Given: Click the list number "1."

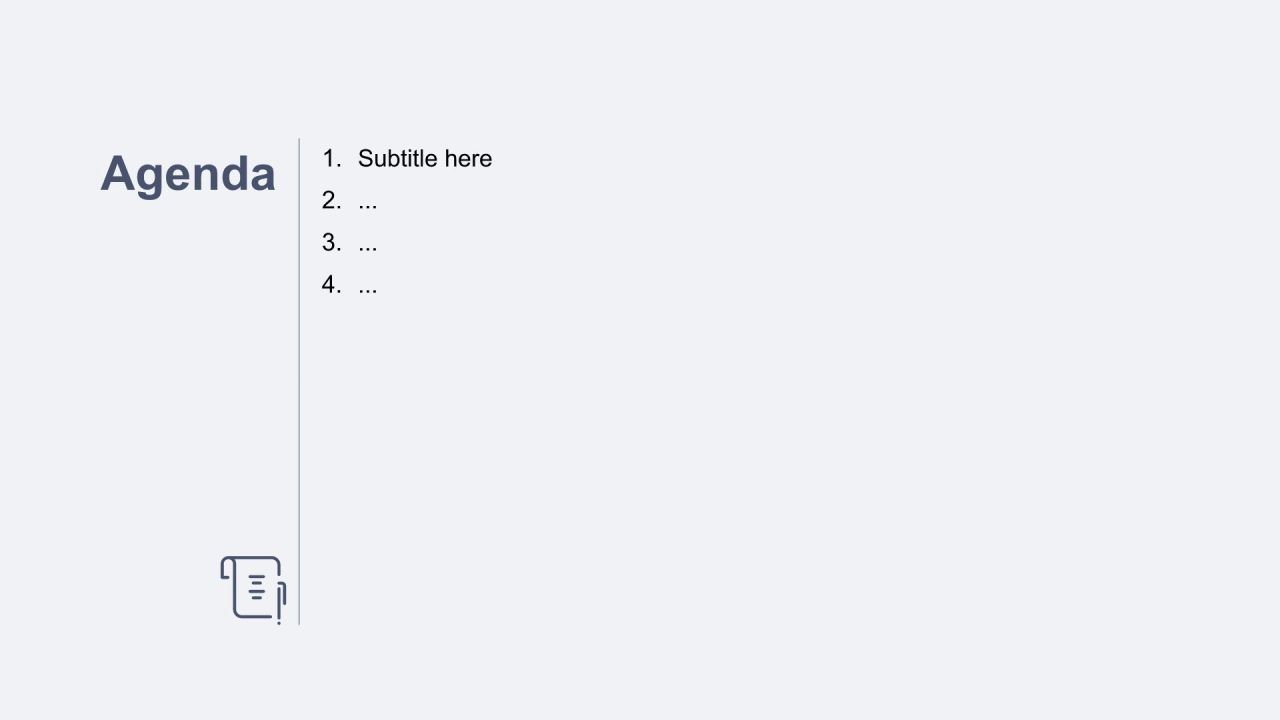Looking at the screenshot, I should coord(331,159).
